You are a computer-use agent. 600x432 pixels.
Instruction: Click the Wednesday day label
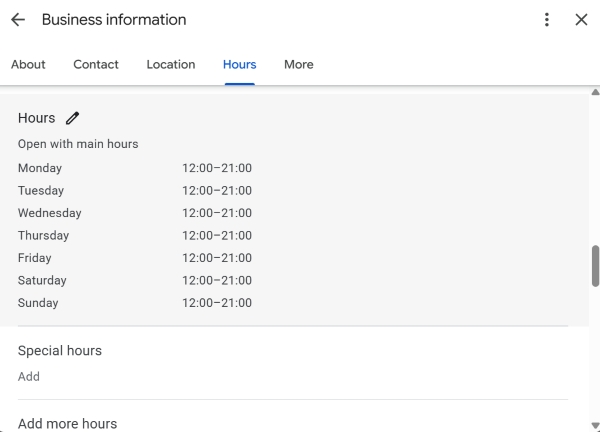tap(49, 213)
